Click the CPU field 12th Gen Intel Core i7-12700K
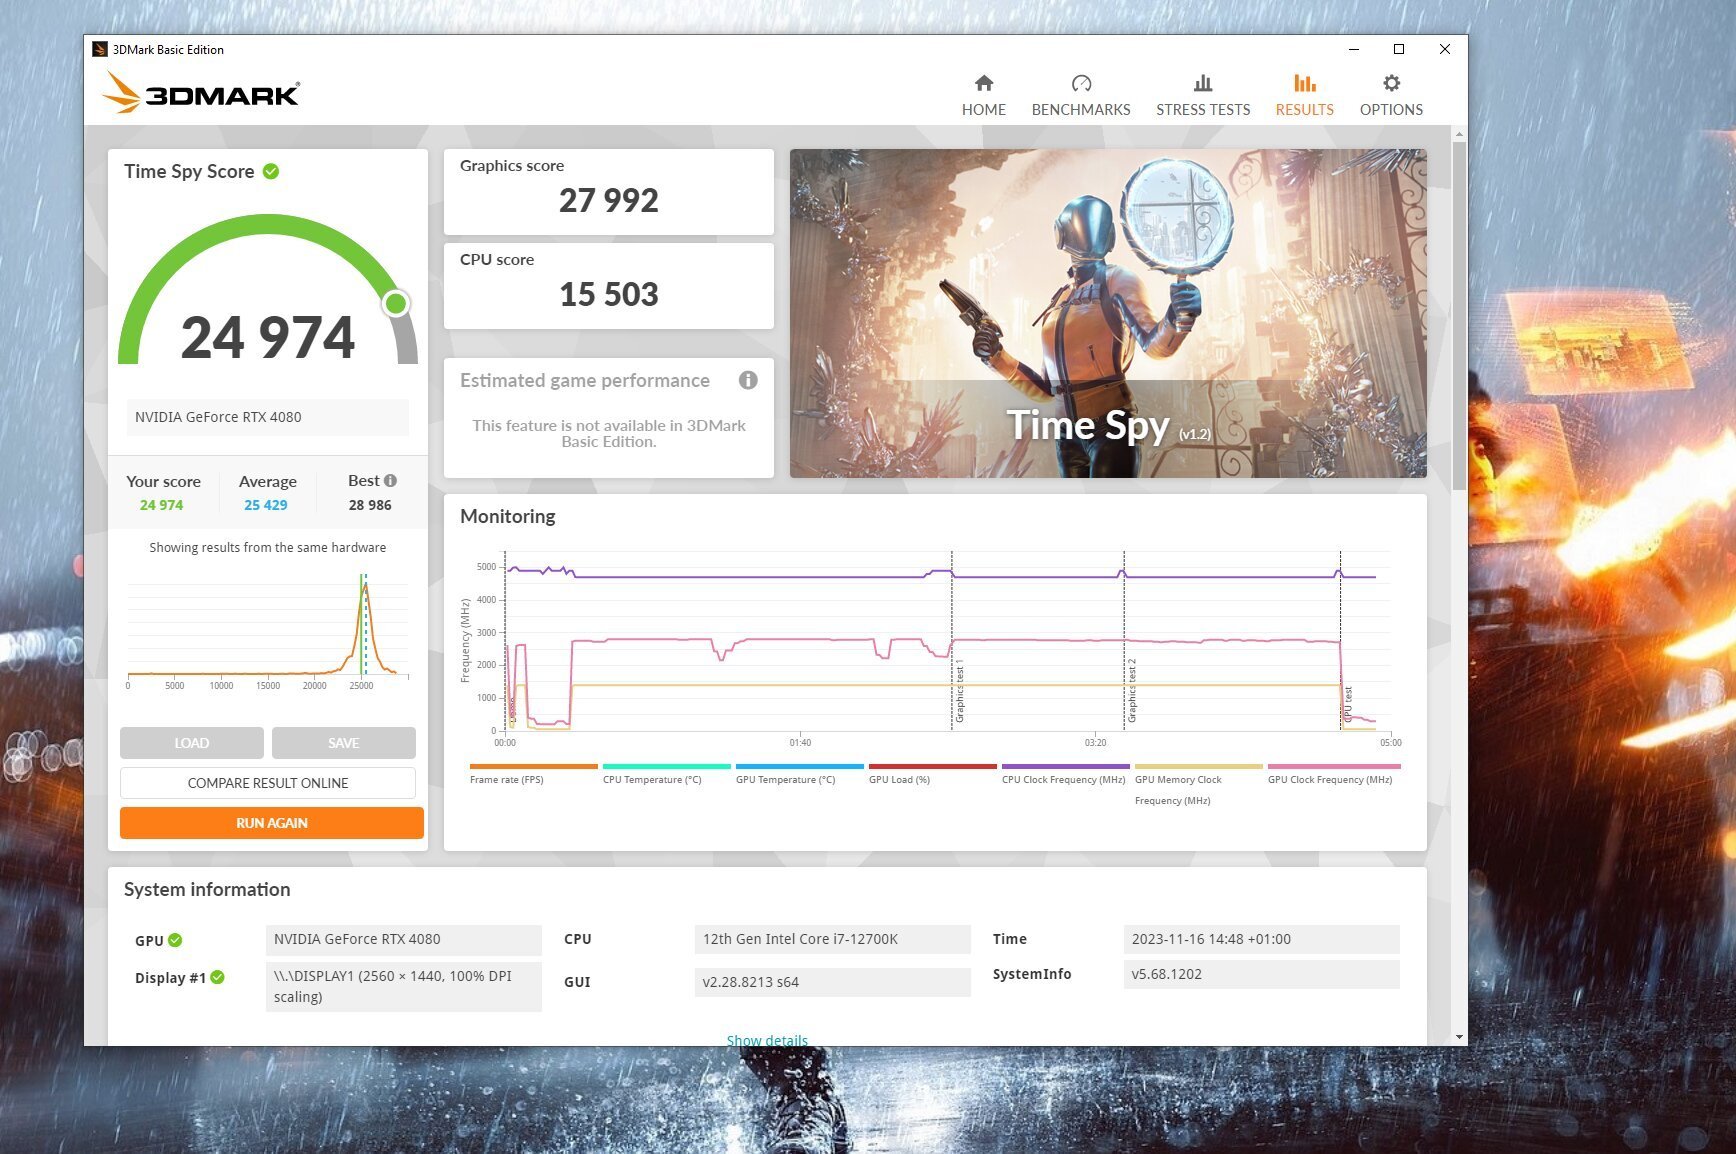Image resolution: width=1736 pixels, height=1154 pixels. [x=832, y=940]
